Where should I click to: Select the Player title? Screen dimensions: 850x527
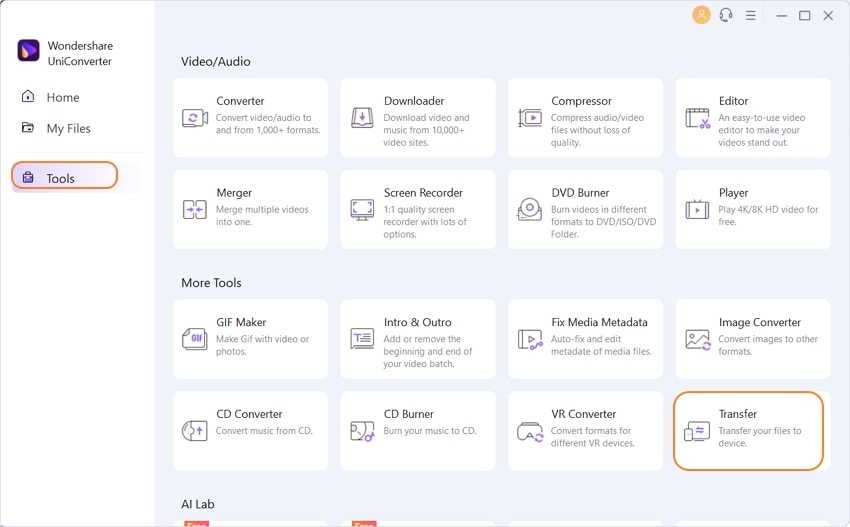(x=733, y=192)
